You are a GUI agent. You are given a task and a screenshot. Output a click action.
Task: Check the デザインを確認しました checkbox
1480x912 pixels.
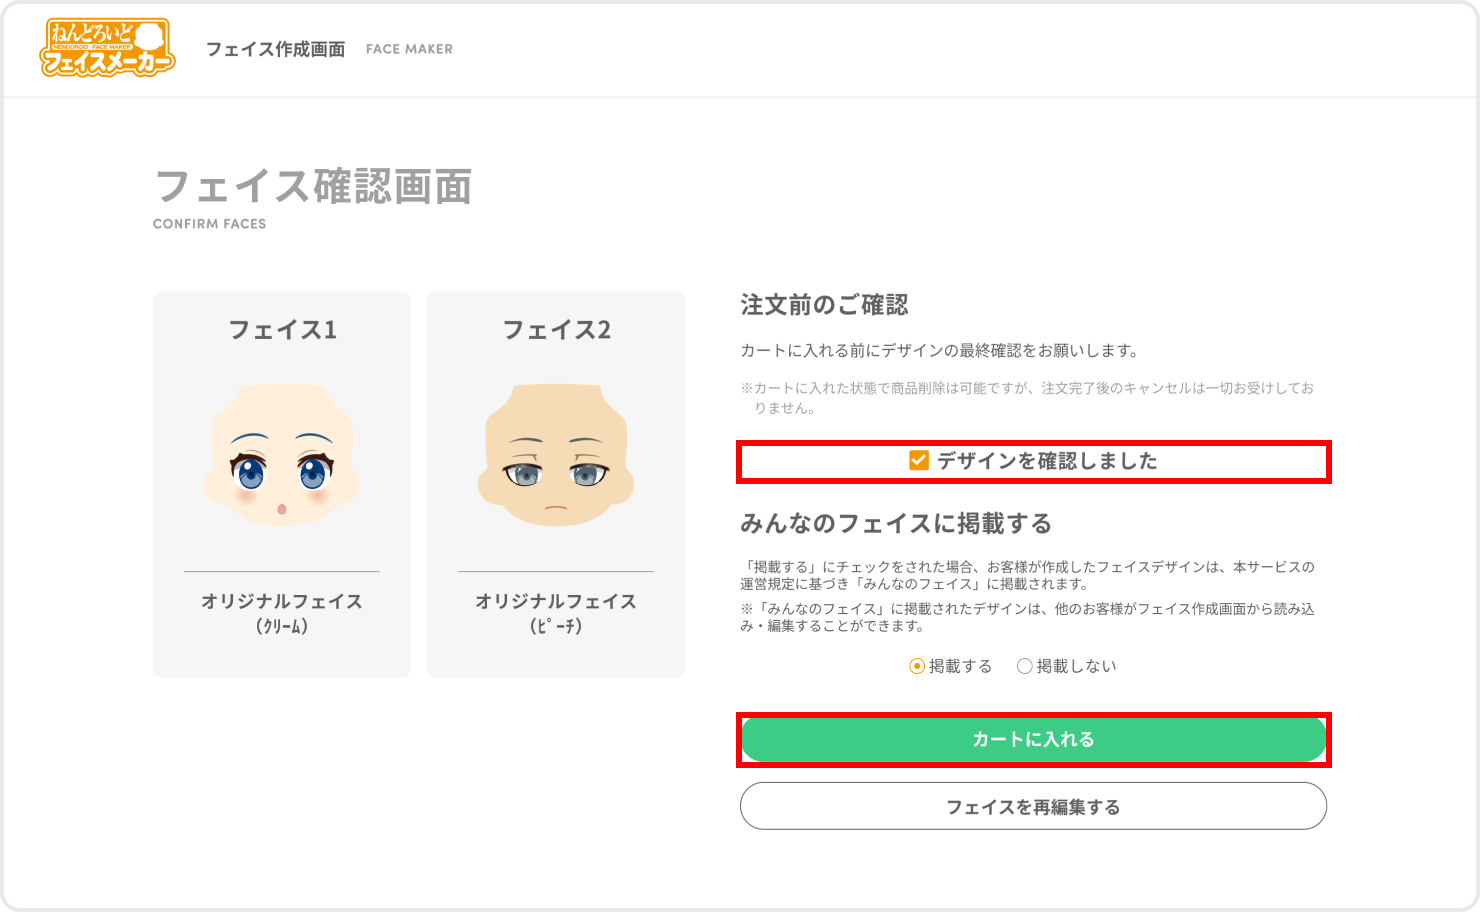pyautogui.click(x=918, y=460)
